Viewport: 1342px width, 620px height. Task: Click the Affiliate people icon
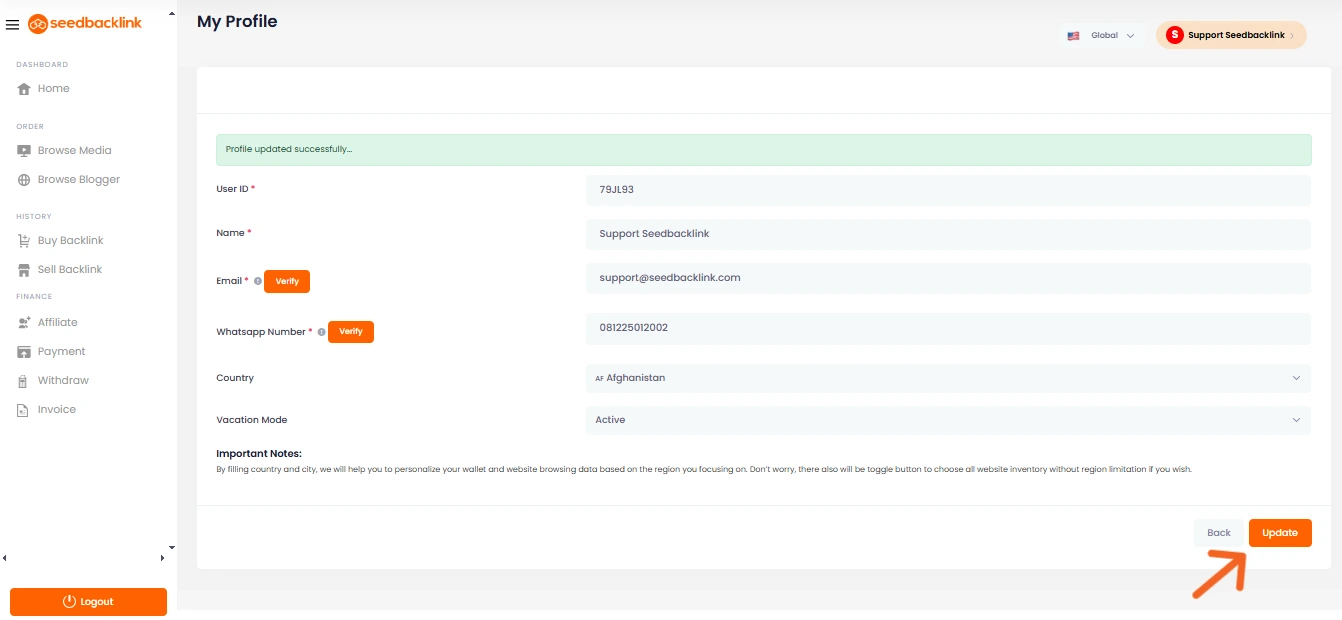[24, 323]
